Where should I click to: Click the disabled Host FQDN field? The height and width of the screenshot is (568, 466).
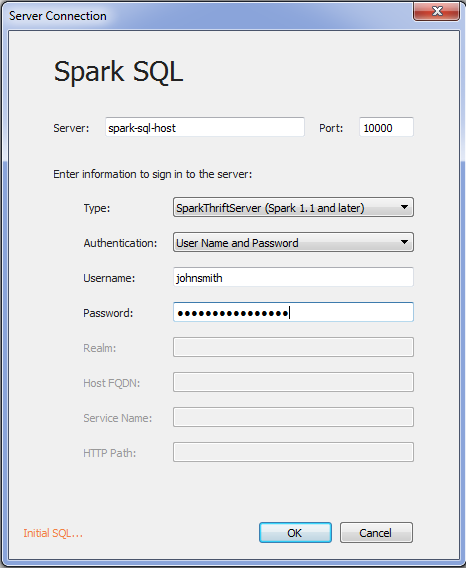pos(293,382)
